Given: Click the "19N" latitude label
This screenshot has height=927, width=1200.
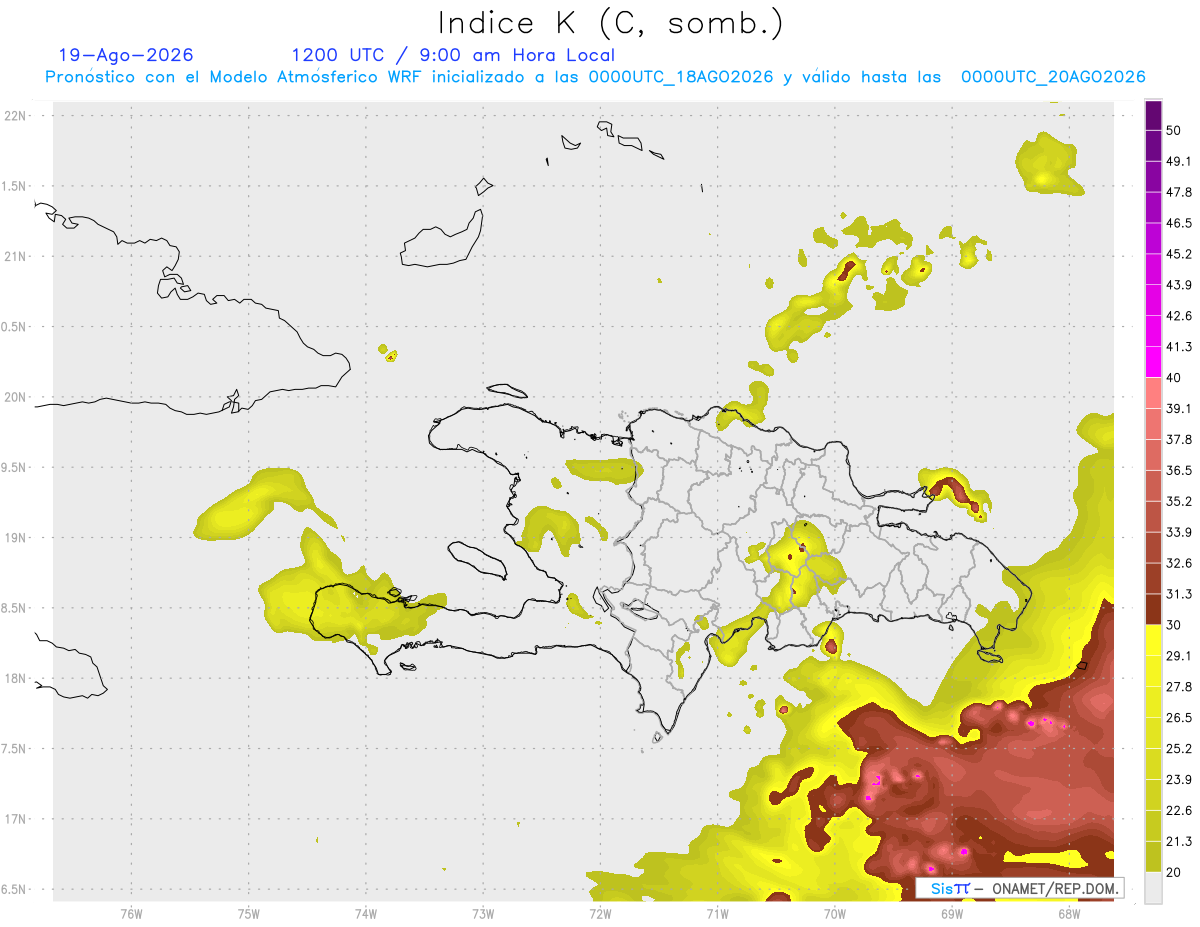Looking at the screenshot, I should [x=15, y=538].
